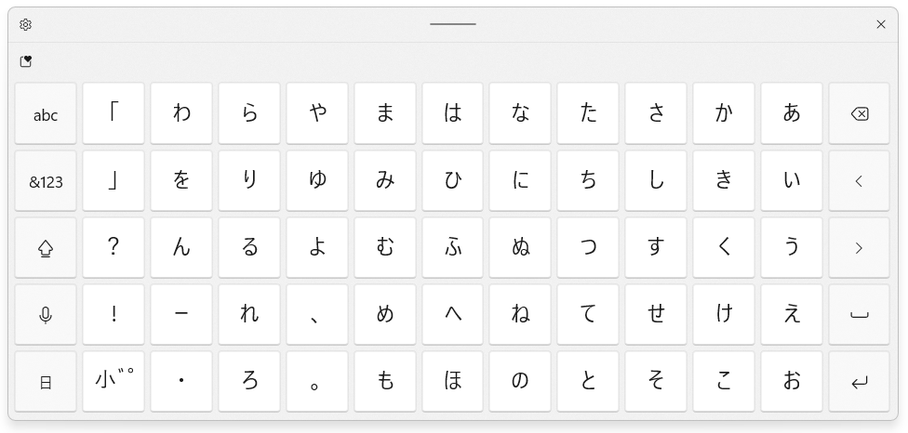Click the microphone voice typing key
Image resolution: width=908 pixels, height=433 pixels.
pyautogui.click(x=45, y=314)
